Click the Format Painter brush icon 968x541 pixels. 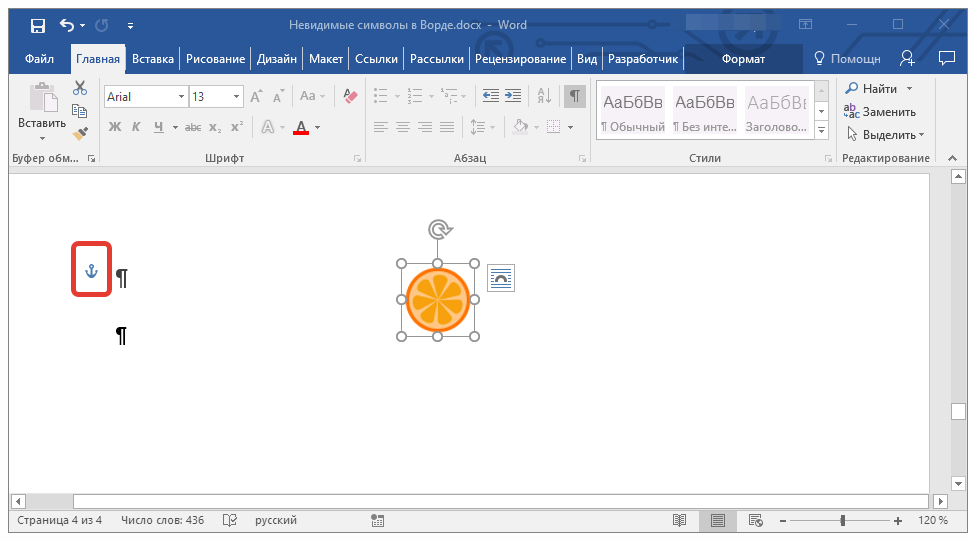[80, 133]
